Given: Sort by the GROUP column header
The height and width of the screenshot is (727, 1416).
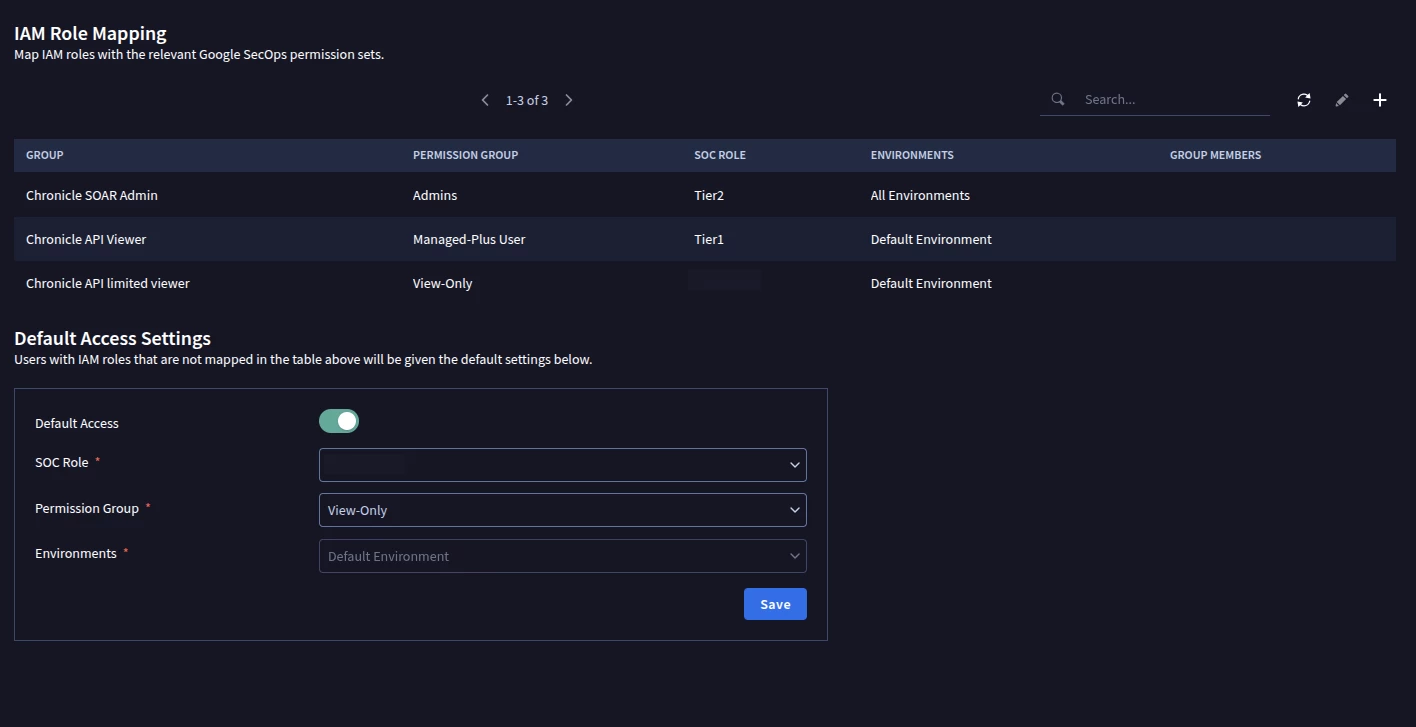Looking at the screenshot, I should pyautogui.click(x=45, y=155).
